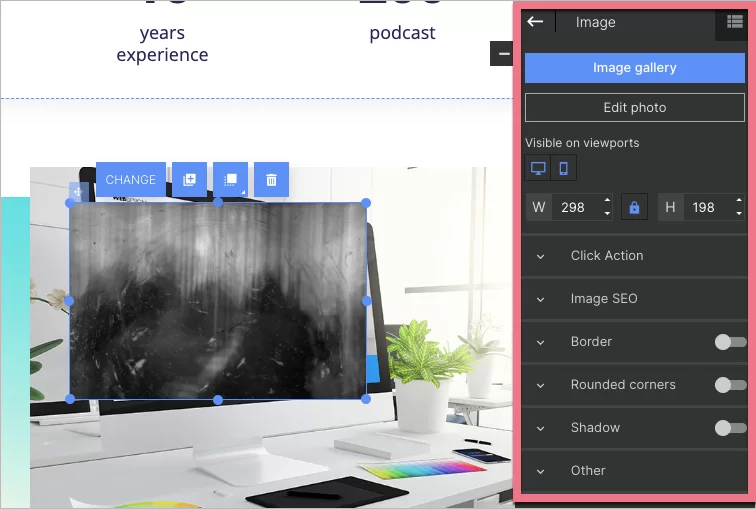Turn on Rounded corners switch
Viewport: 756px width, 509px height.
(x=730, y=385)
